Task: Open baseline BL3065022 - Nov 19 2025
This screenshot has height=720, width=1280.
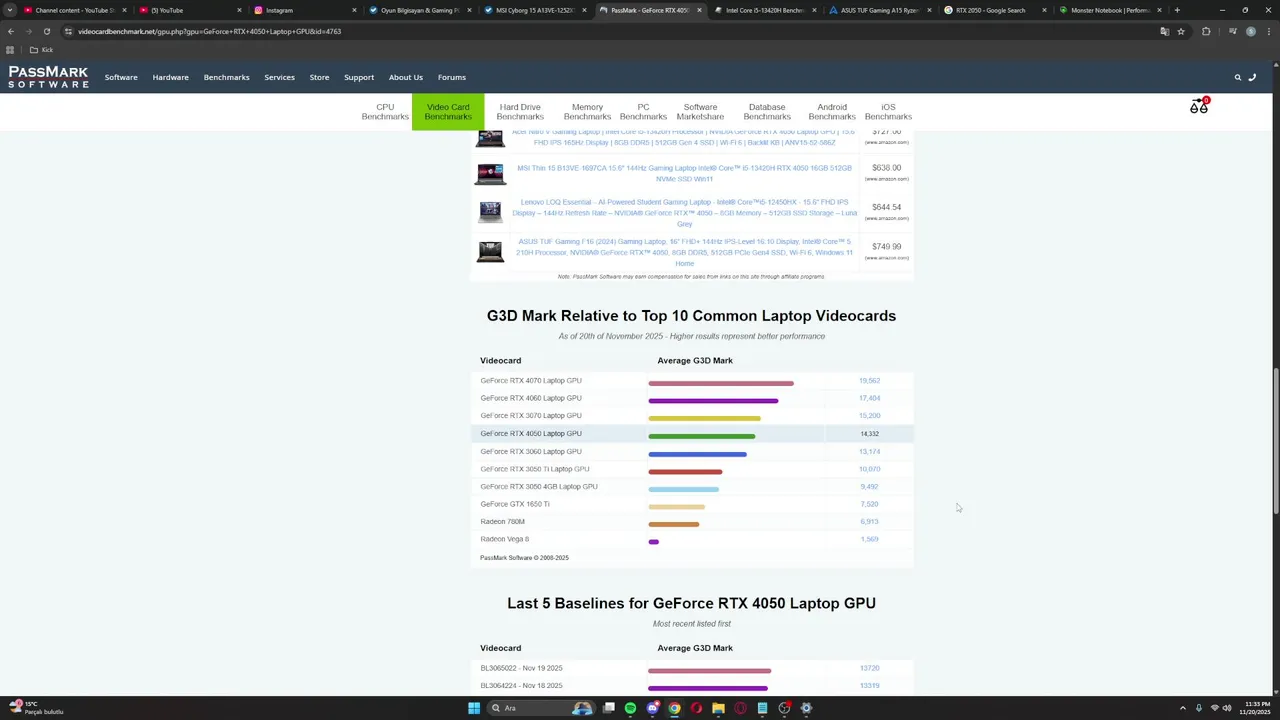Action: pos(521,668)
